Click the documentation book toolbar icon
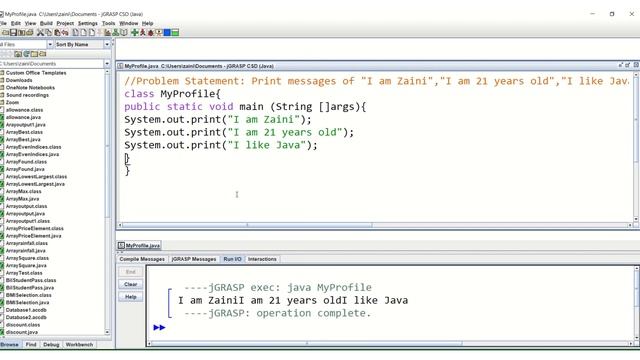Image resolution: width=640 pixels, height=360 pixels. pyautogui.click(x=124, y=33)
